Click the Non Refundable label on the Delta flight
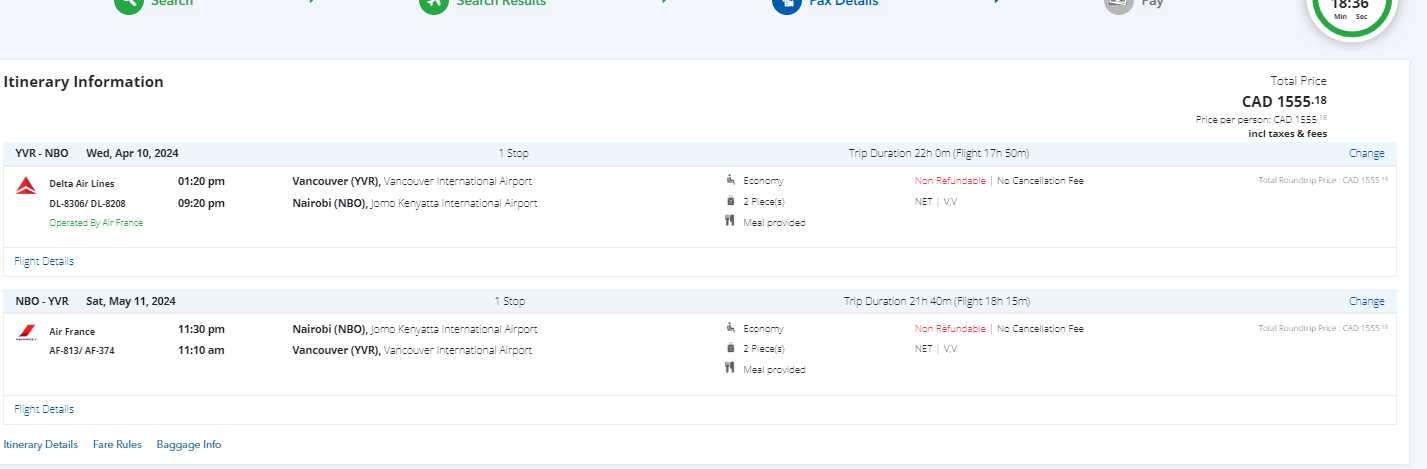This screenshot has width=1427, height=469. [949, 181]
